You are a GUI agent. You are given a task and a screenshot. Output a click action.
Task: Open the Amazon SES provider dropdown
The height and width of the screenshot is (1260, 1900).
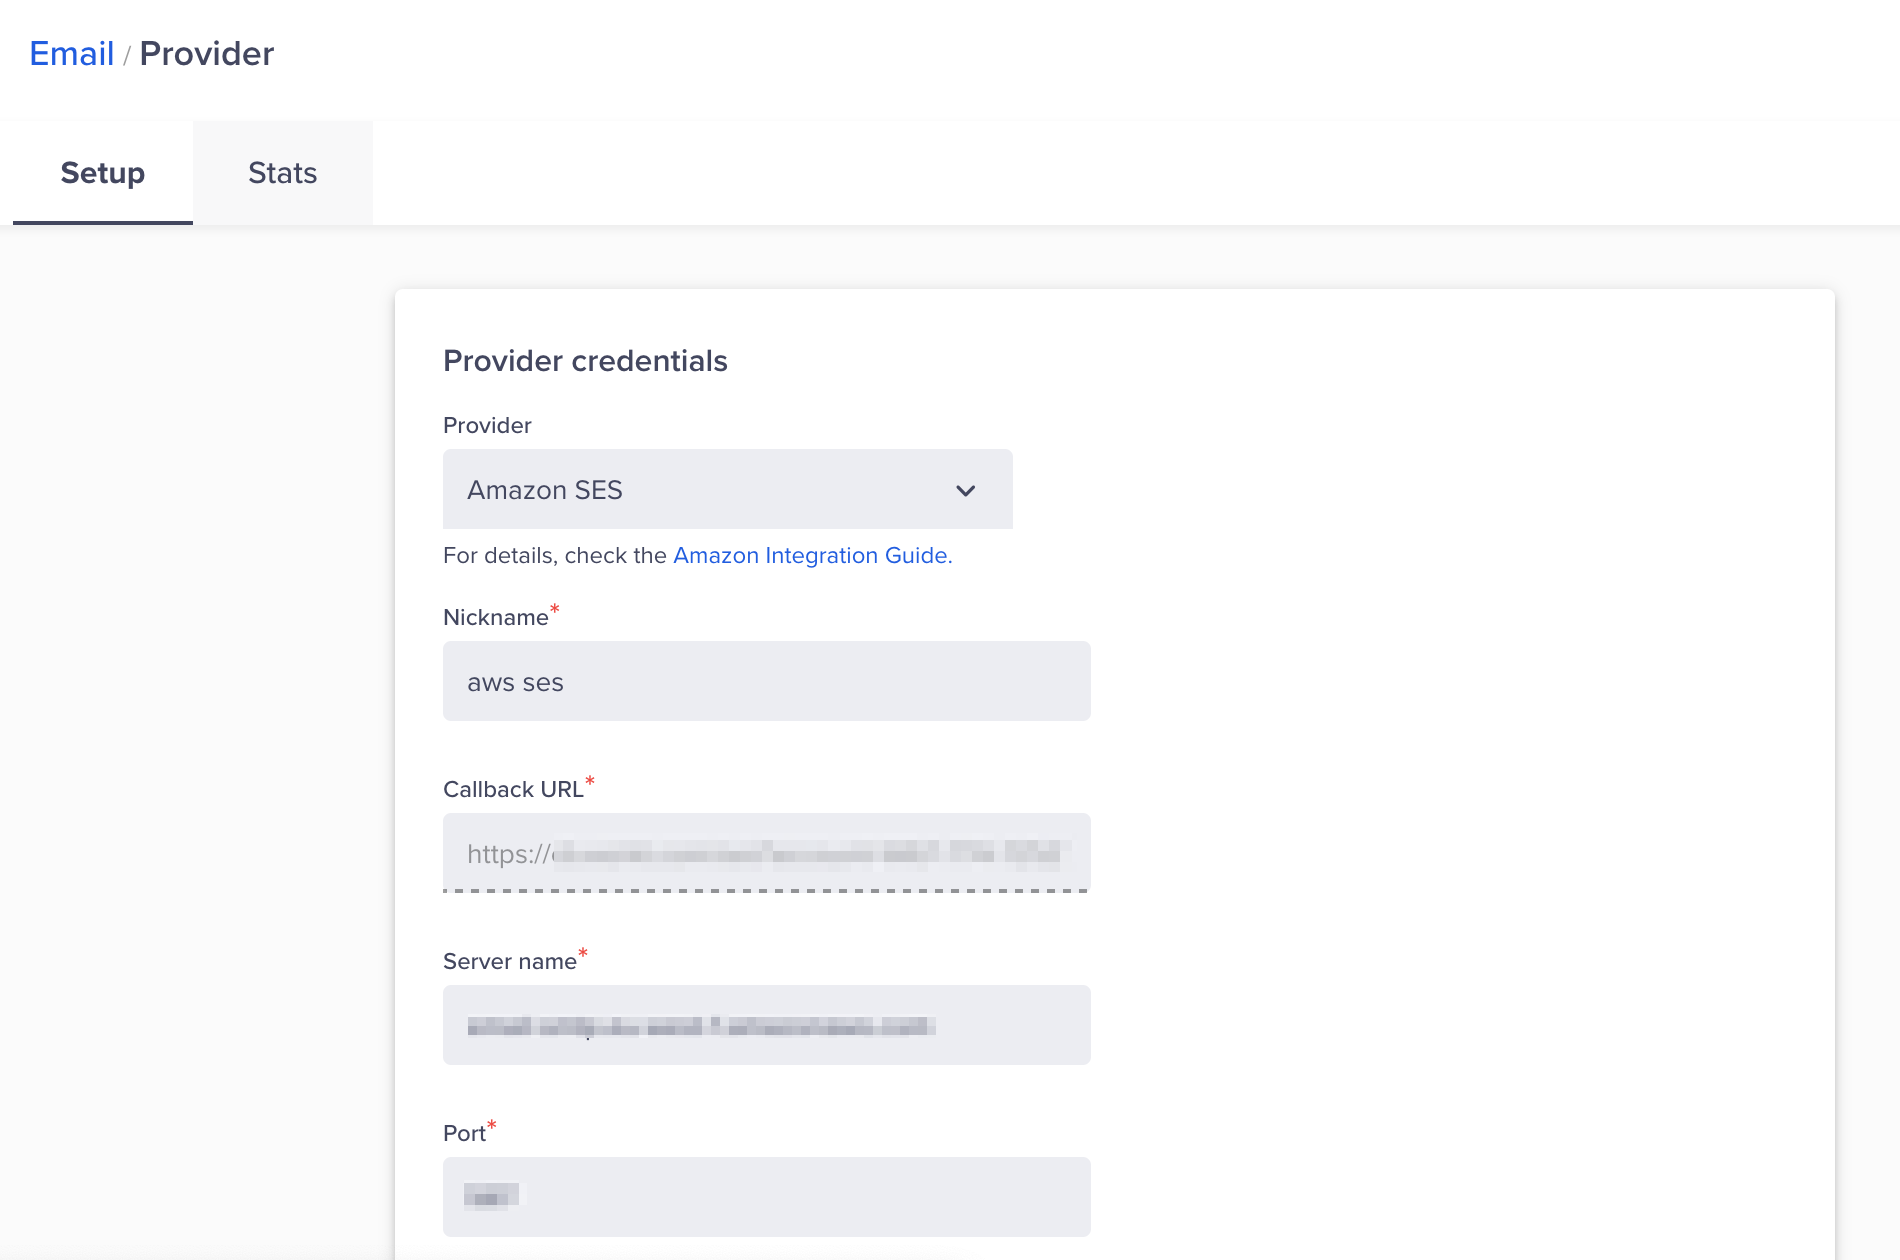726,489
